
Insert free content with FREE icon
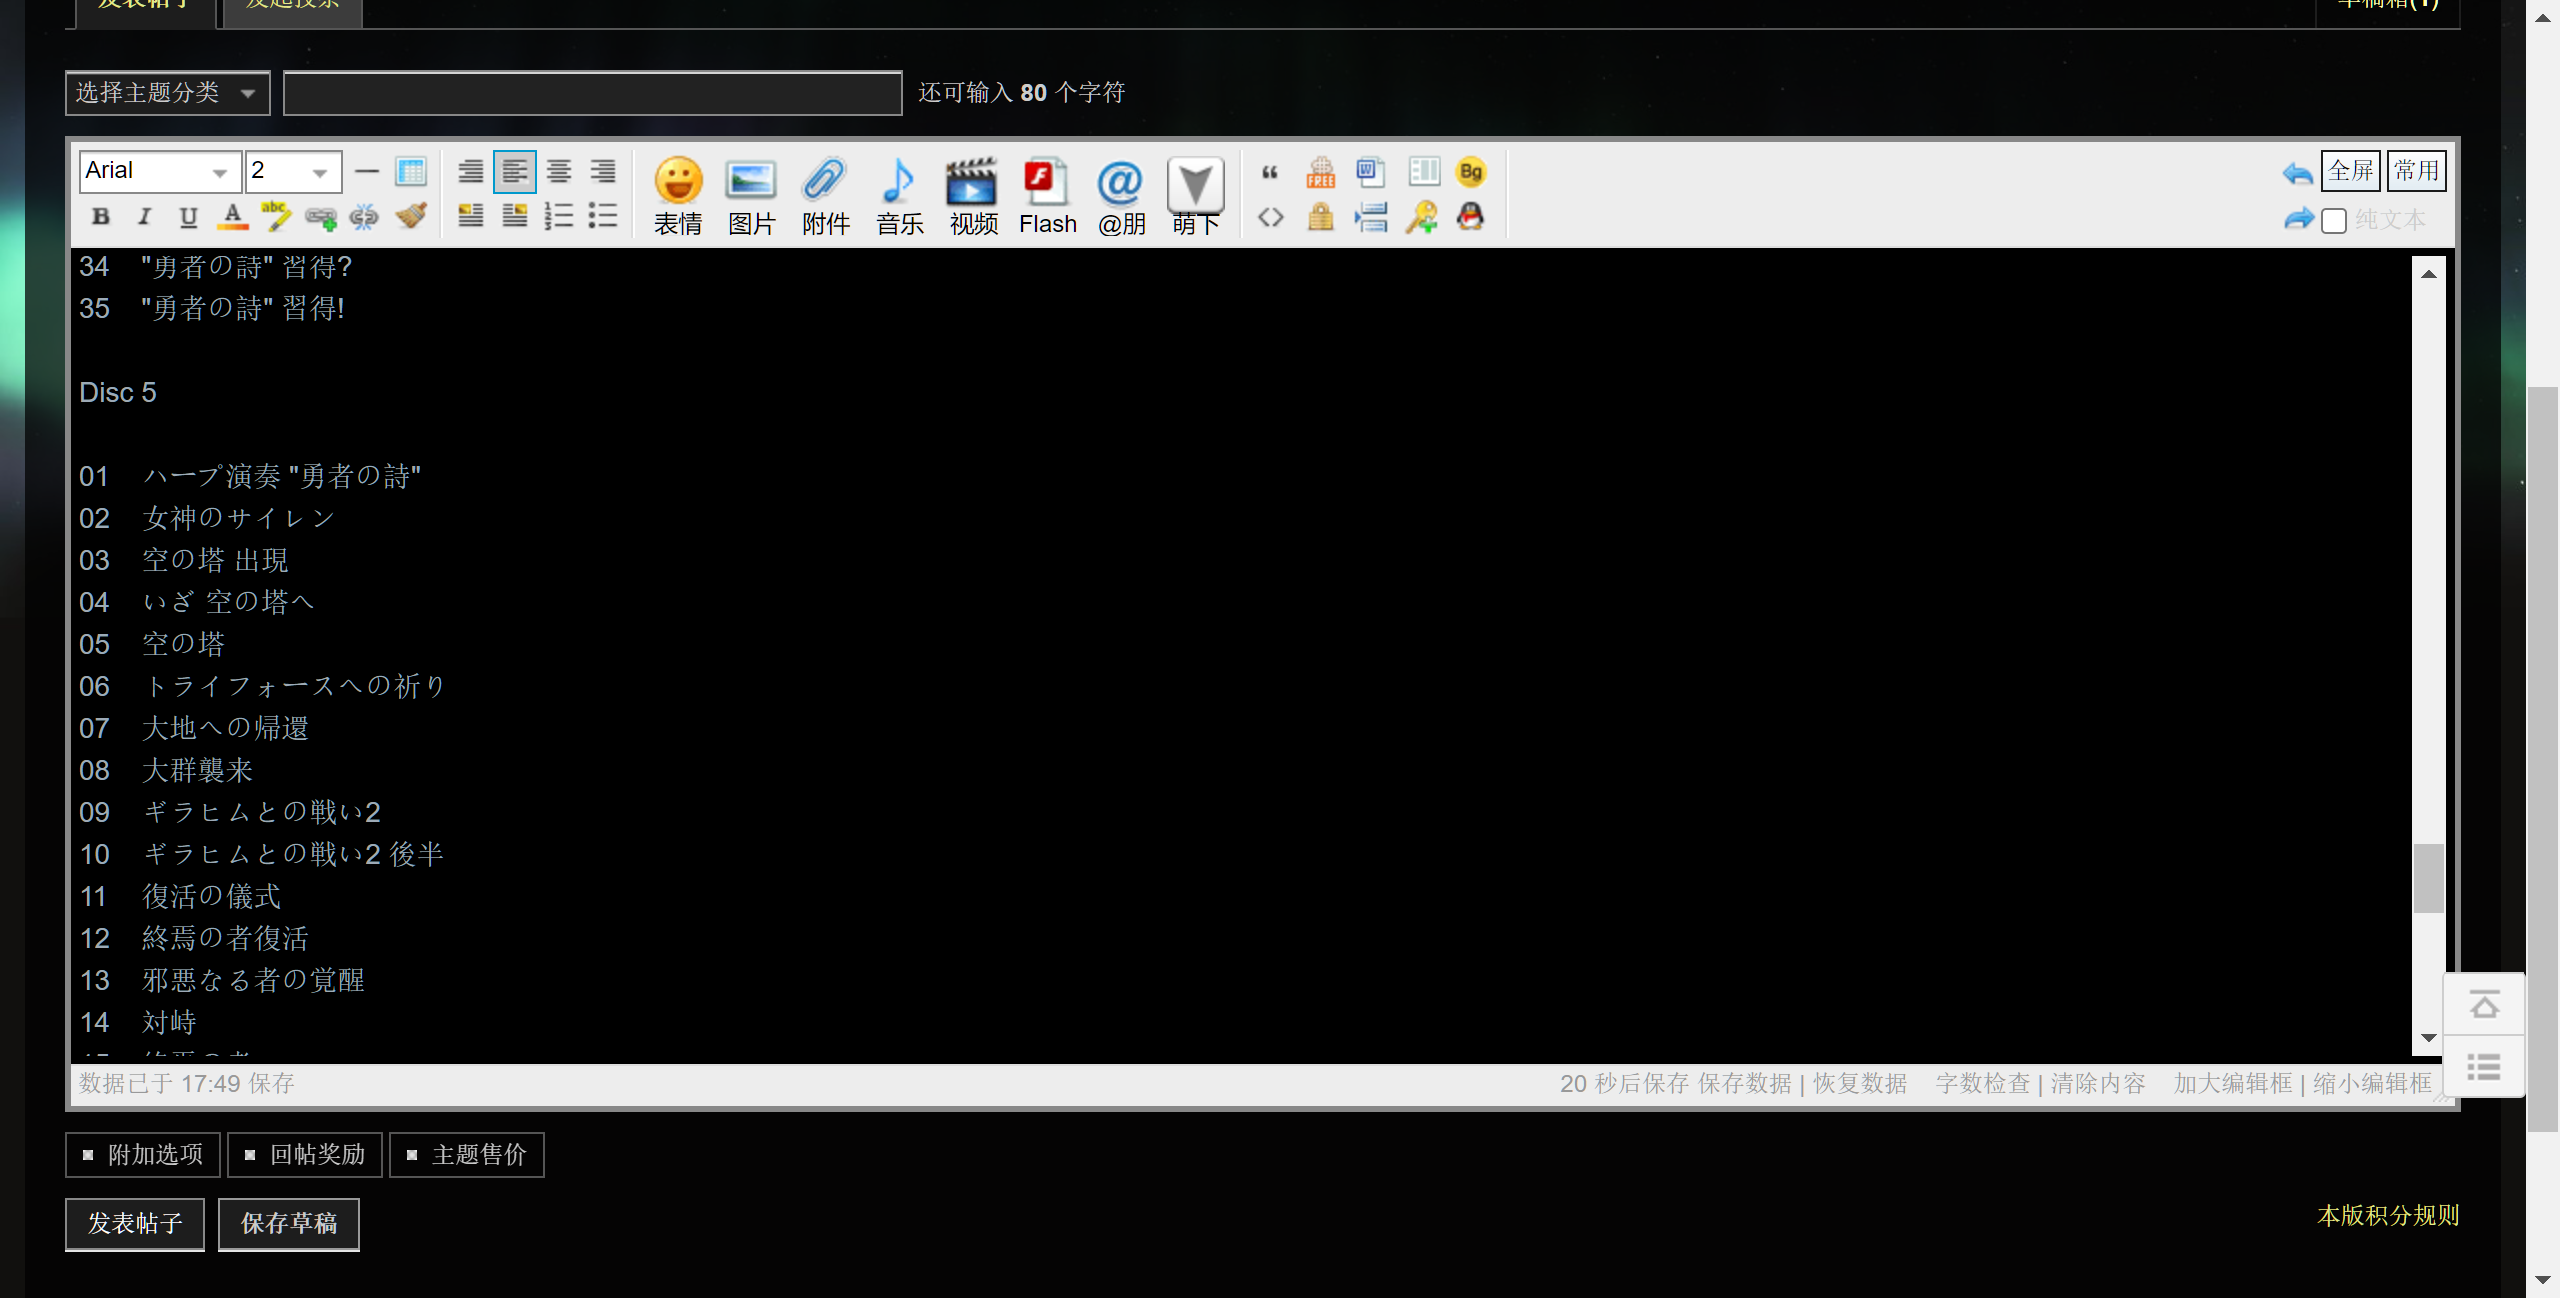[1321, 172]
